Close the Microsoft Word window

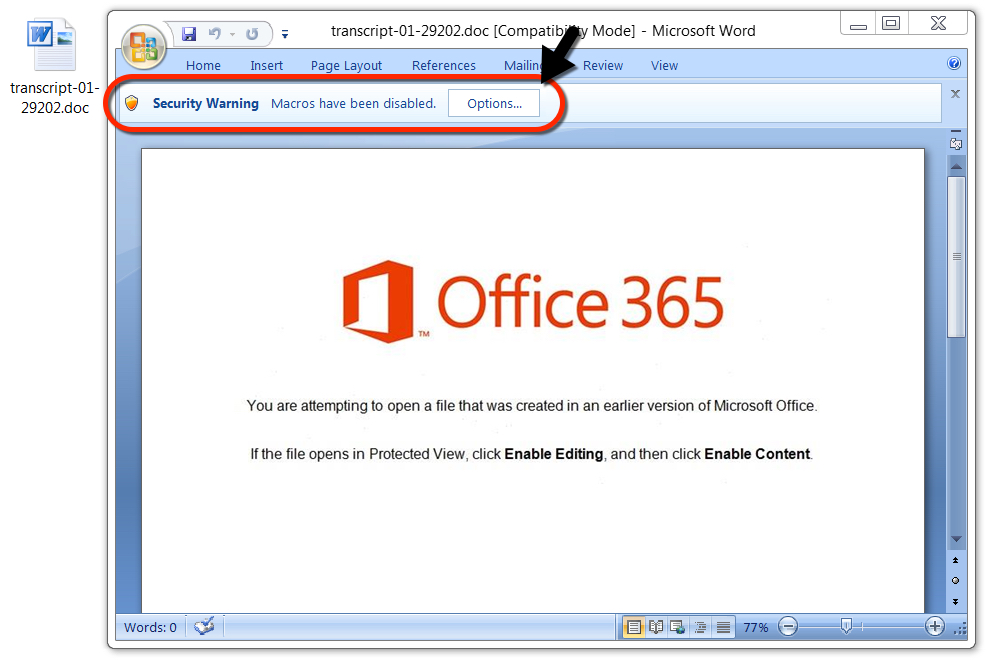939,24
